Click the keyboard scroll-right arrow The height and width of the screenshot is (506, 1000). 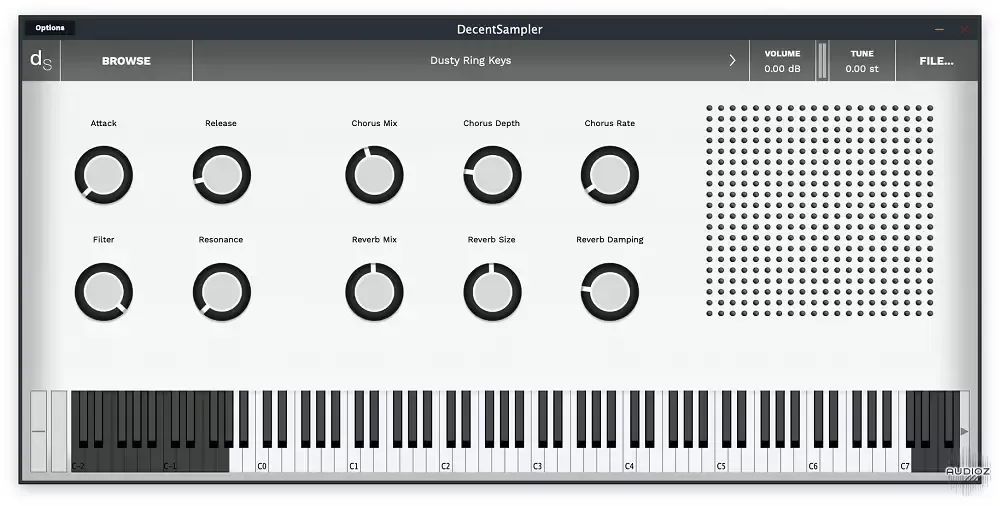964,431
